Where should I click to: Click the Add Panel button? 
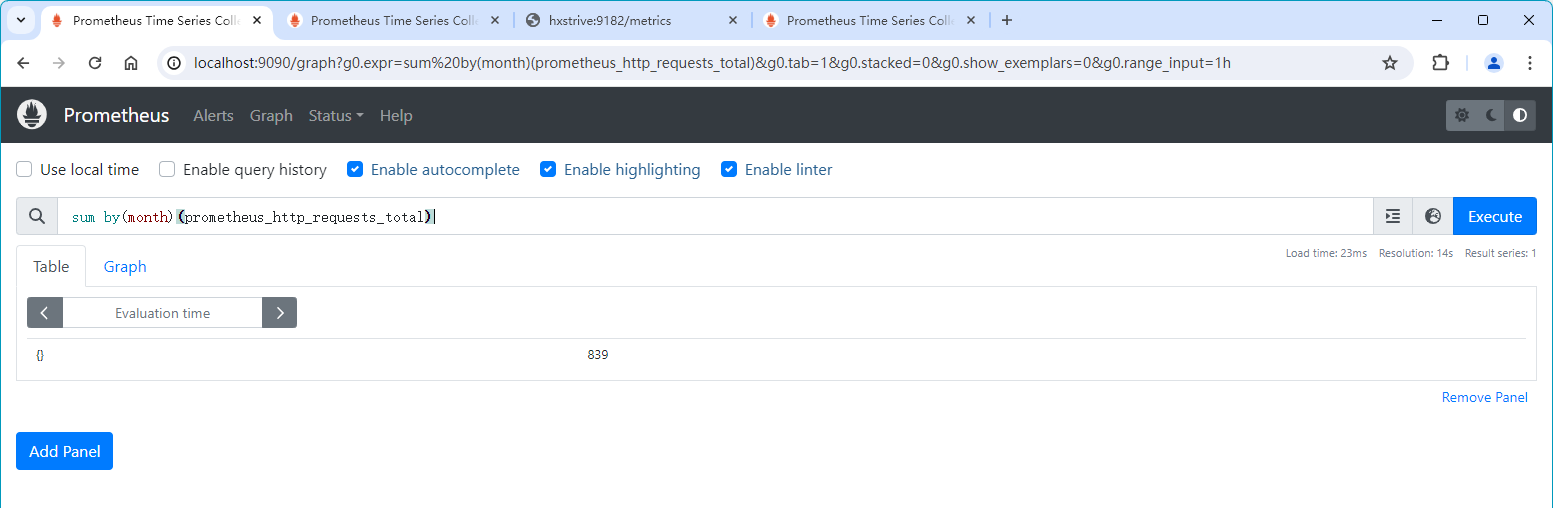pyautogui.click(x=65, y=451)
